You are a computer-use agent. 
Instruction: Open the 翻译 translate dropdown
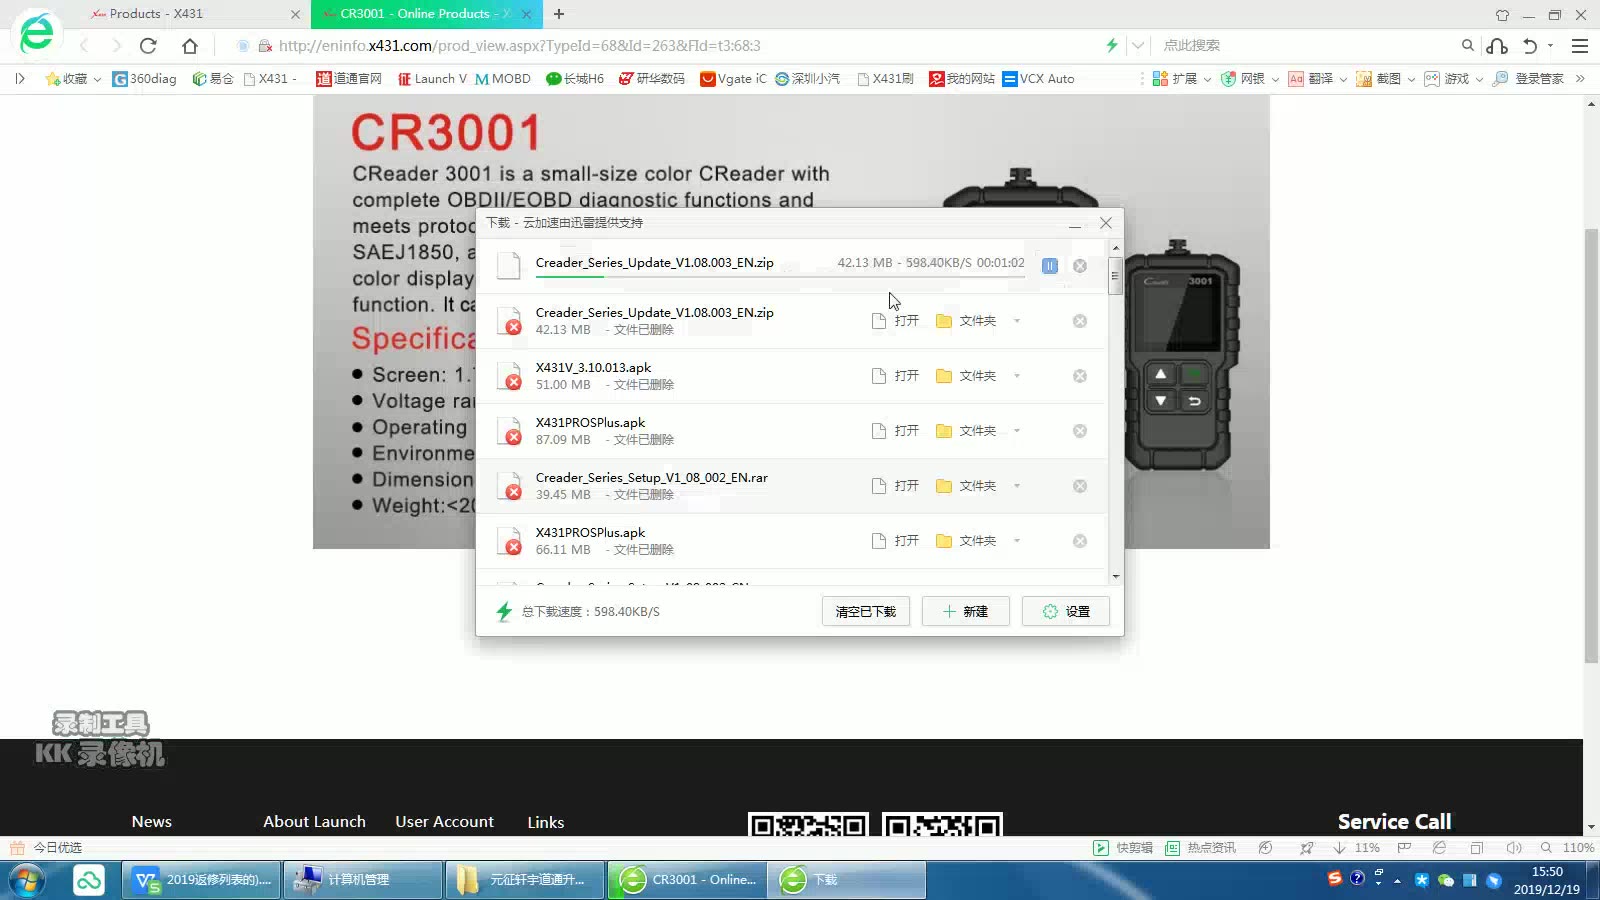[x=1318, y=79]
